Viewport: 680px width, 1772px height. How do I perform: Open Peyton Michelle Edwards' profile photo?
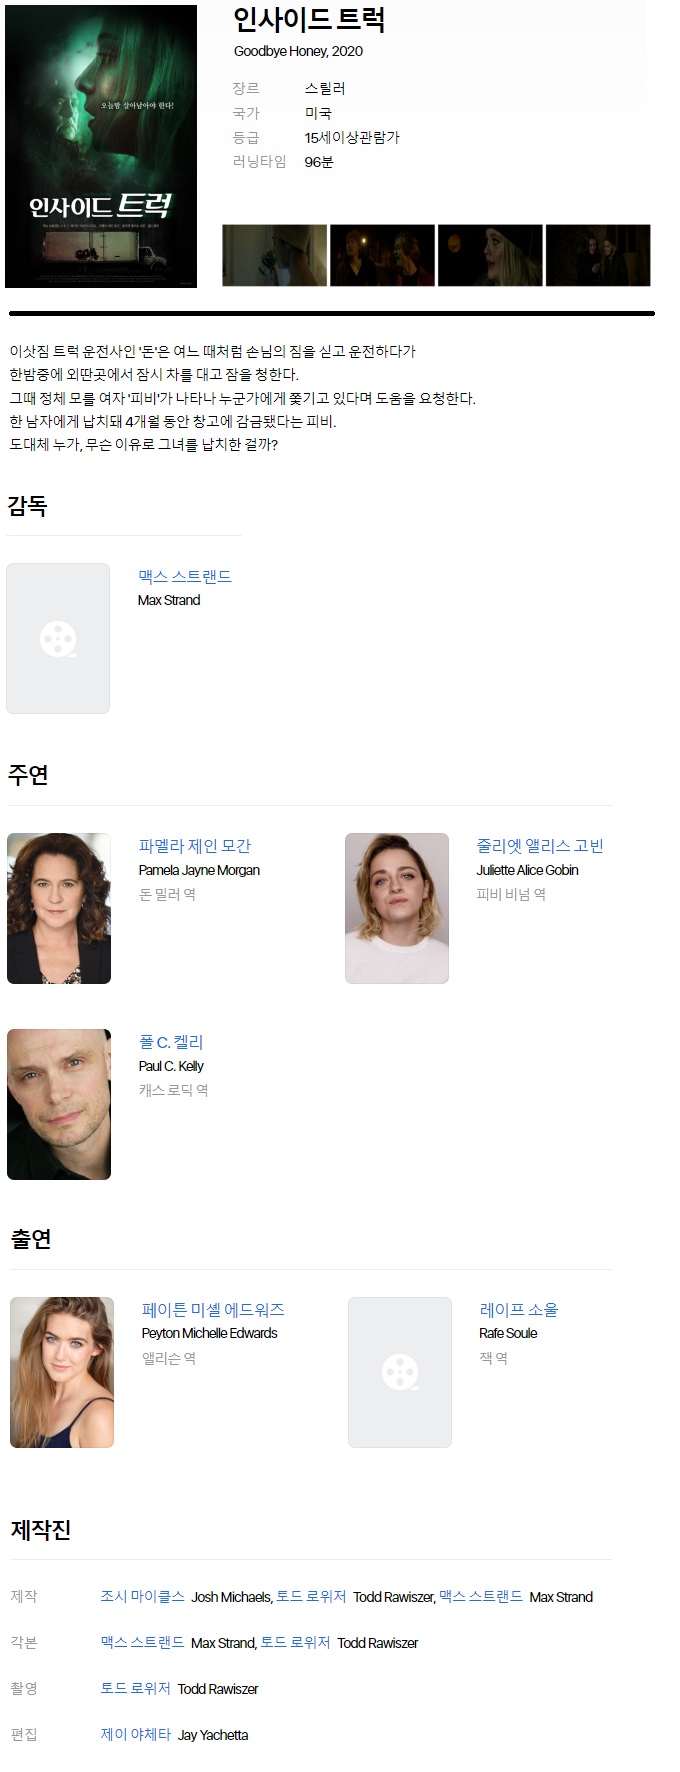62,1372
